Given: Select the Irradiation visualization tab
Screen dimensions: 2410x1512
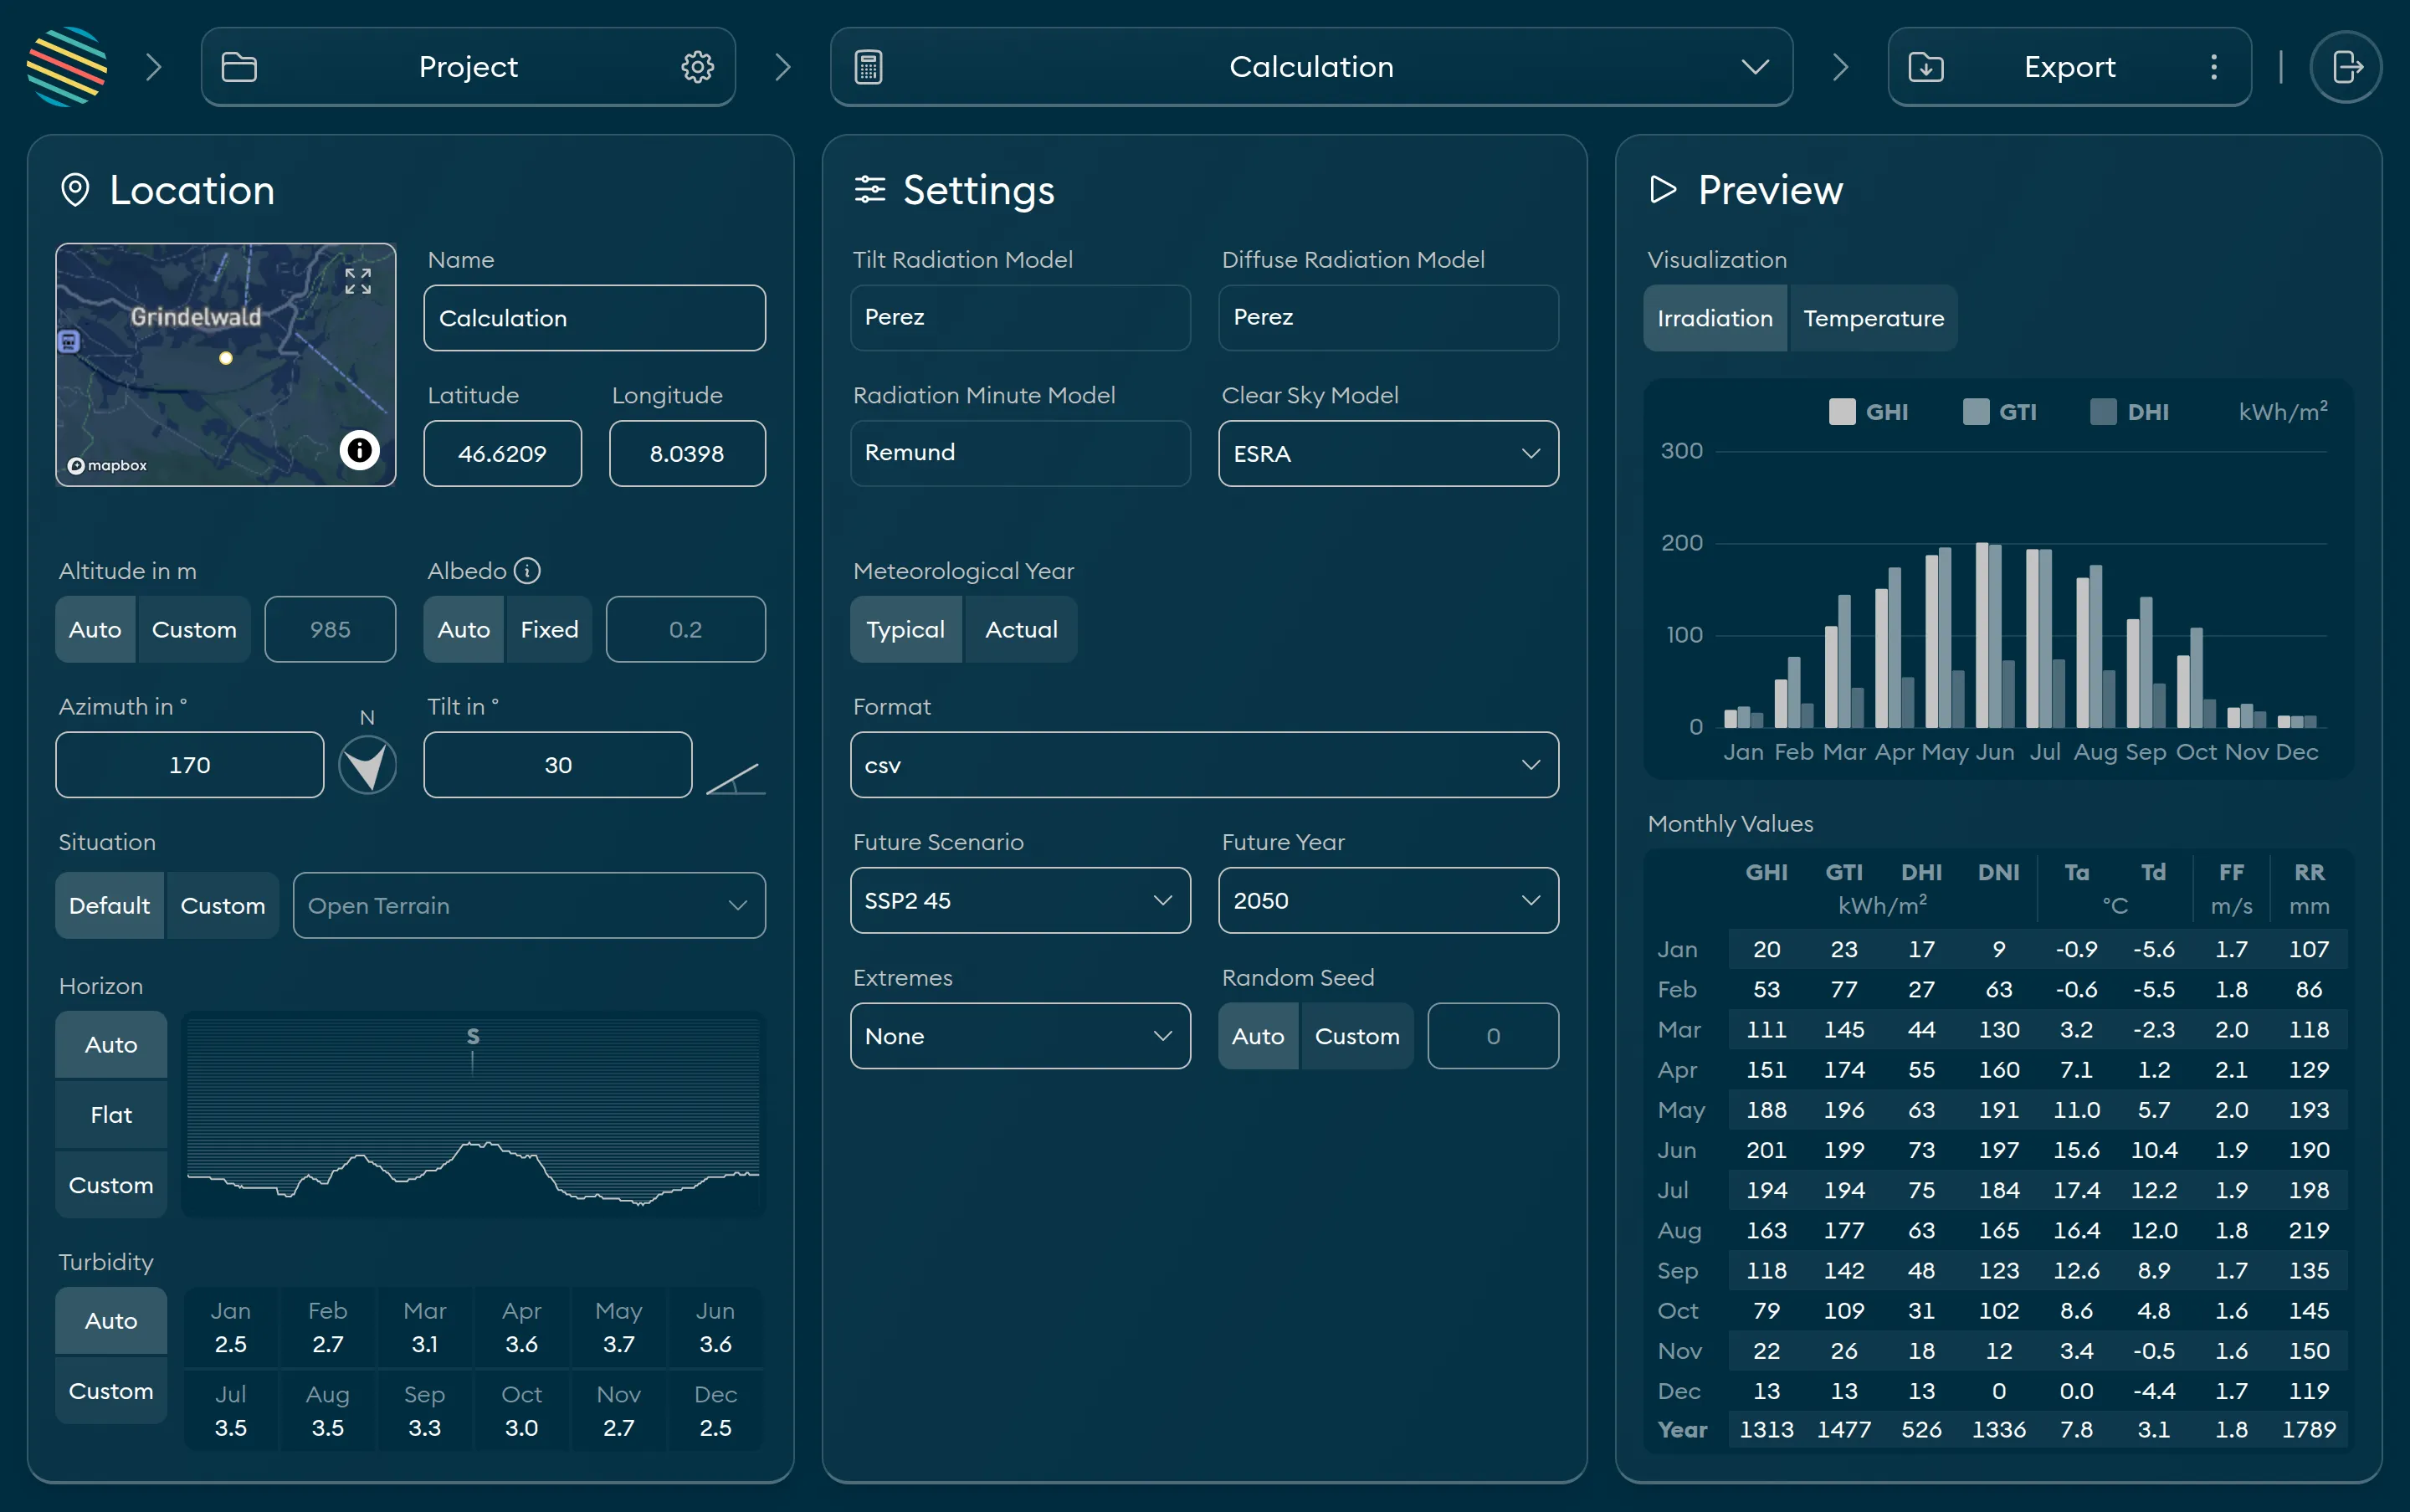Looking at the screenshot, I should pyautogui.click(x=1714, y=318).
